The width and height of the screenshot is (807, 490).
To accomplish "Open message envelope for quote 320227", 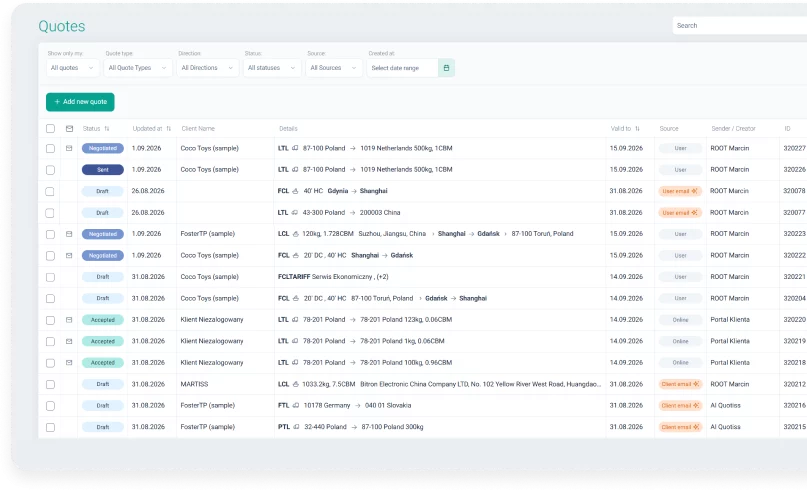I will (x=69, y=148).
